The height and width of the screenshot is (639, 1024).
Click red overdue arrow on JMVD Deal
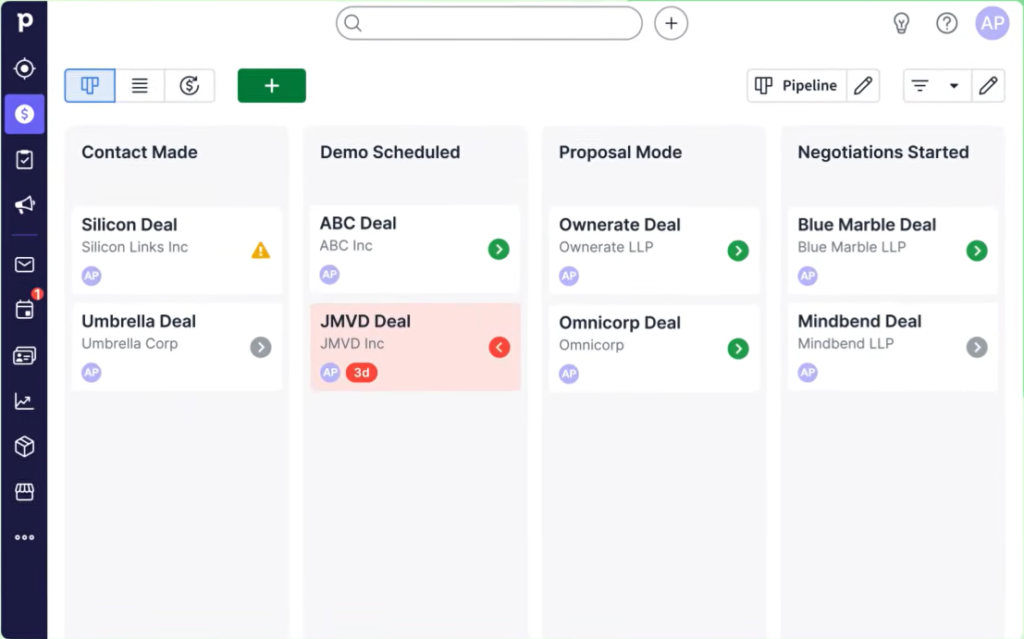coord(499,347)
